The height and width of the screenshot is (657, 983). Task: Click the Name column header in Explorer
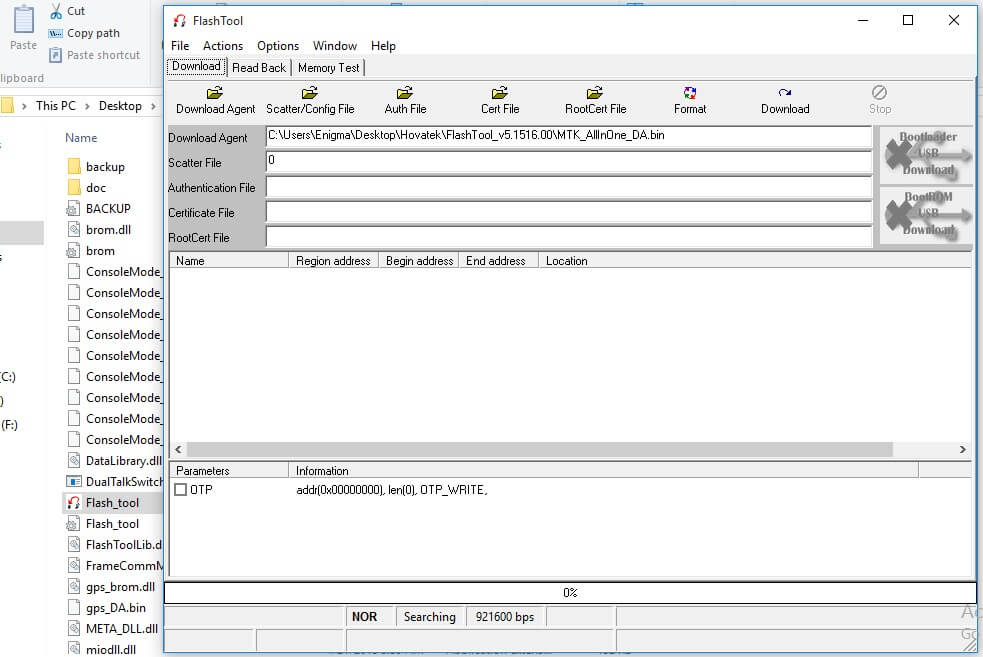click(x=81, y=138)
